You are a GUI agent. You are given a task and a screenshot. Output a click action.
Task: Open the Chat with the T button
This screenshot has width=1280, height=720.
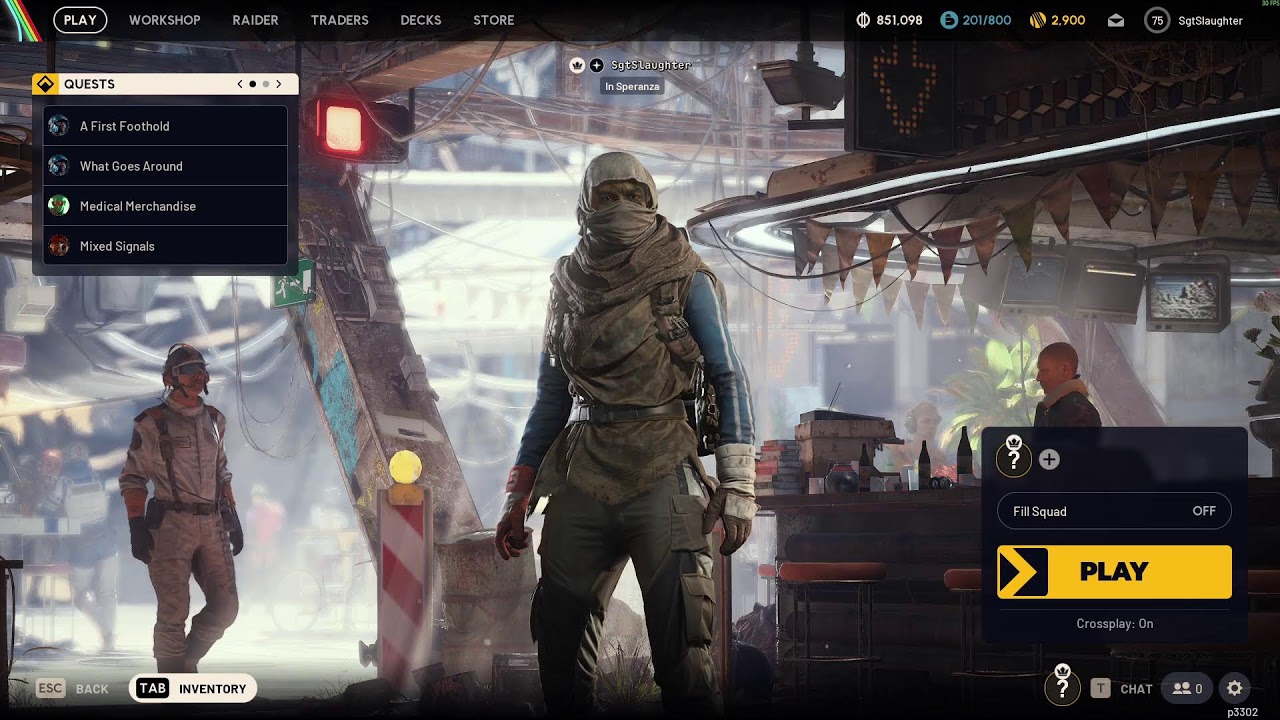coord(1122,688)
